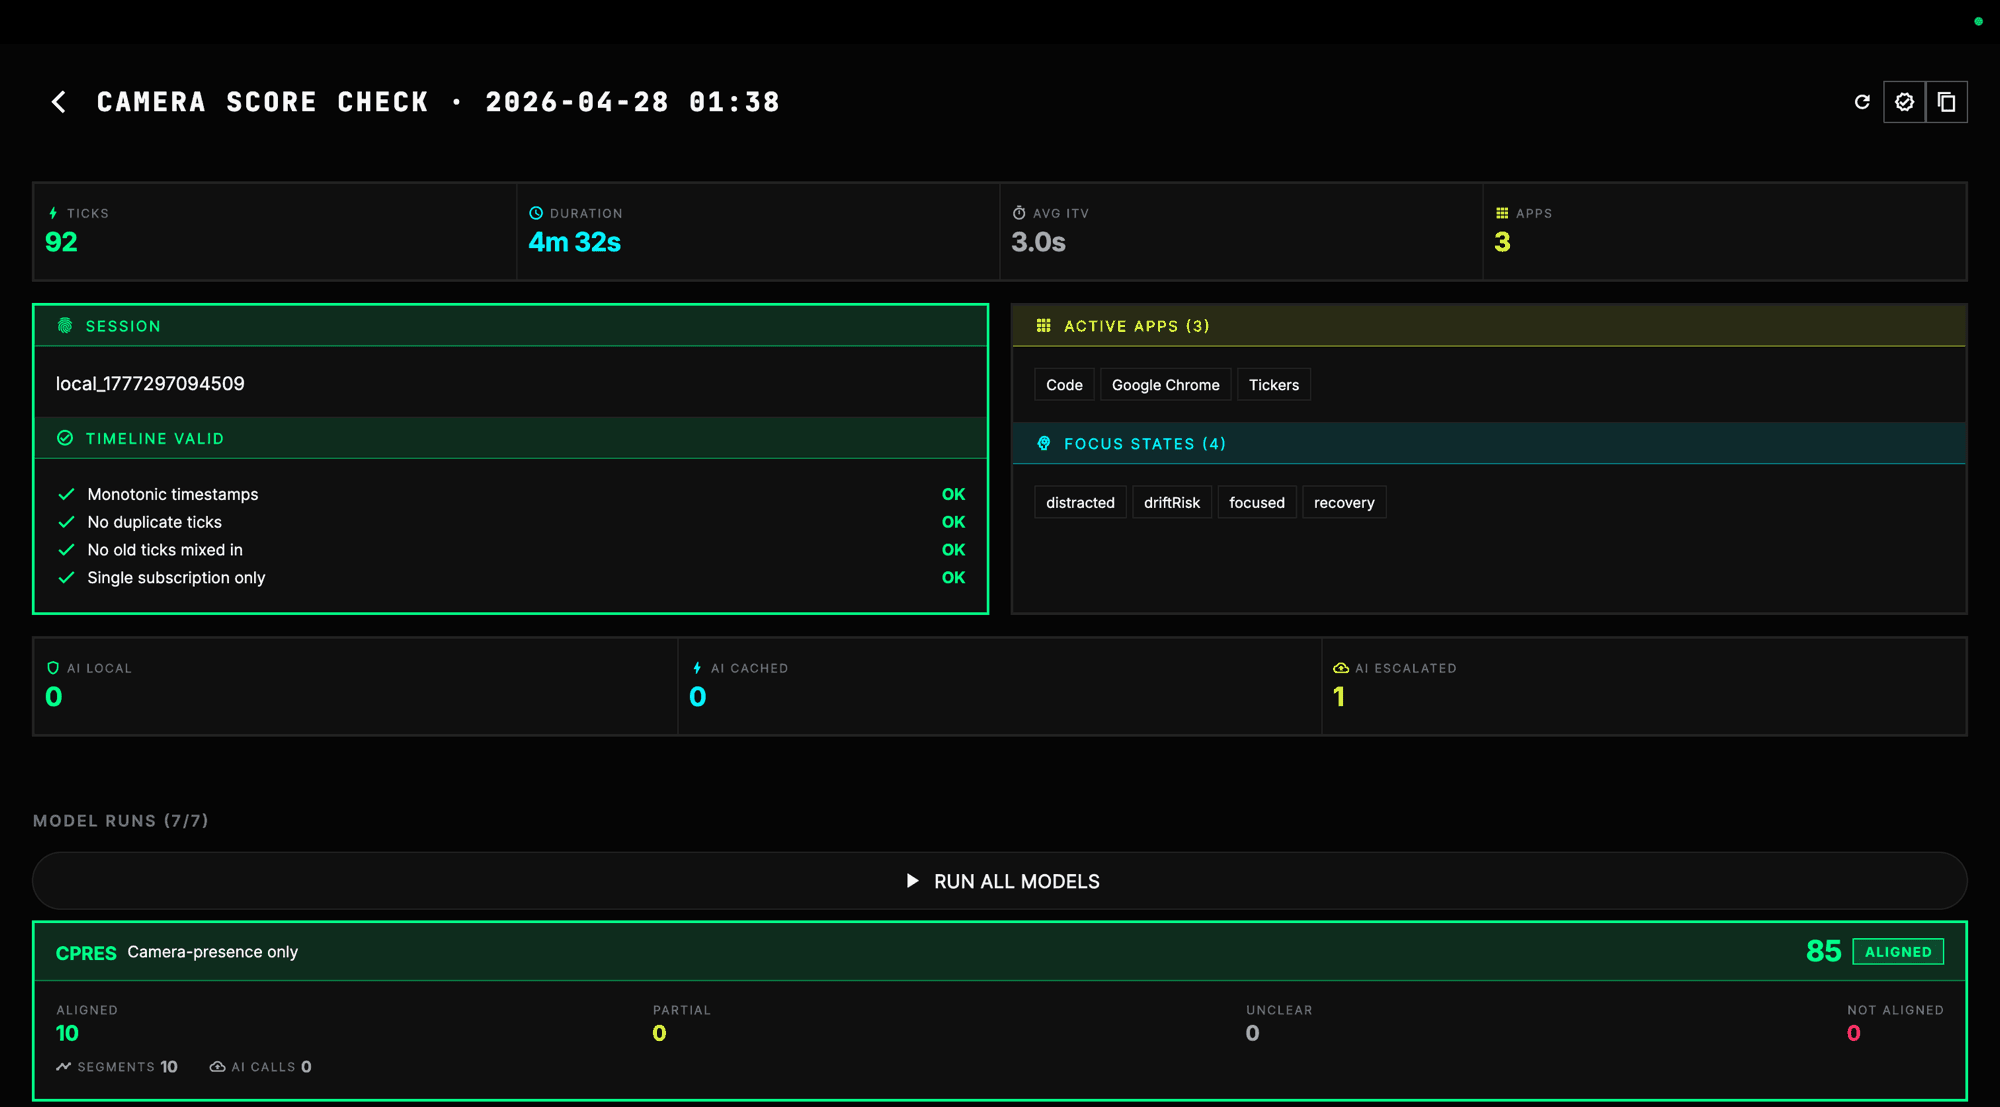Click OK status for Single subscription only
Viewport: 2000px width, 1107px height.
click(953, 578)
